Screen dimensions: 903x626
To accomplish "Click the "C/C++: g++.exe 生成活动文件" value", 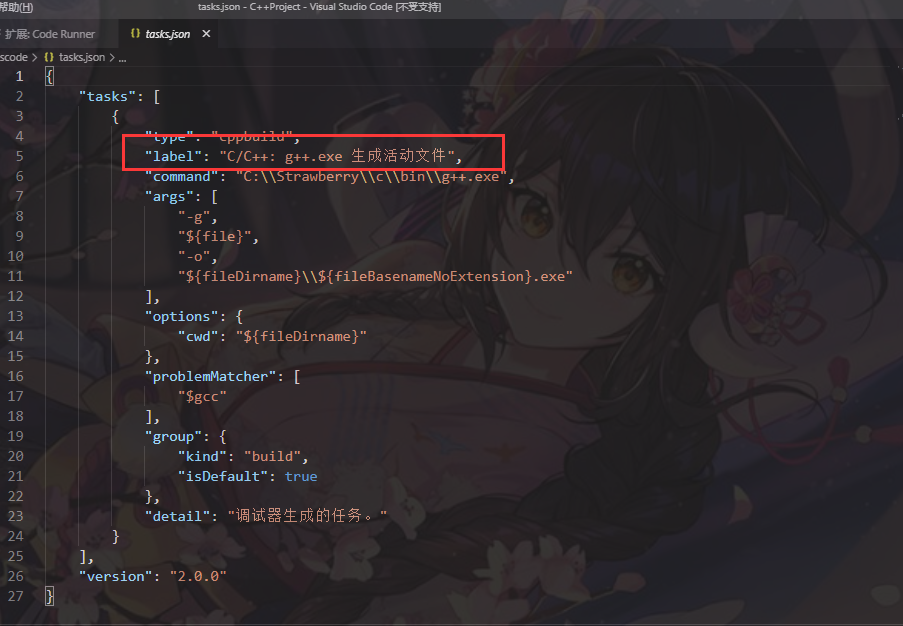I will tap(336, 156).
